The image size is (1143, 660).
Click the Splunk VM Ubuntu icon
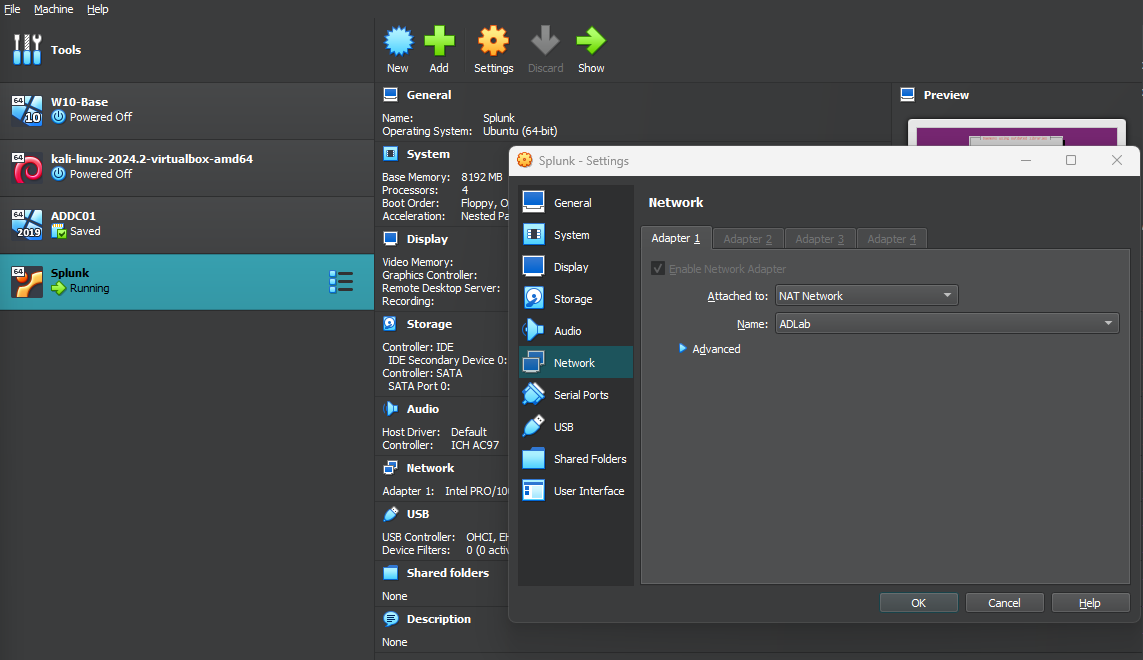click(x=27, y=282)
